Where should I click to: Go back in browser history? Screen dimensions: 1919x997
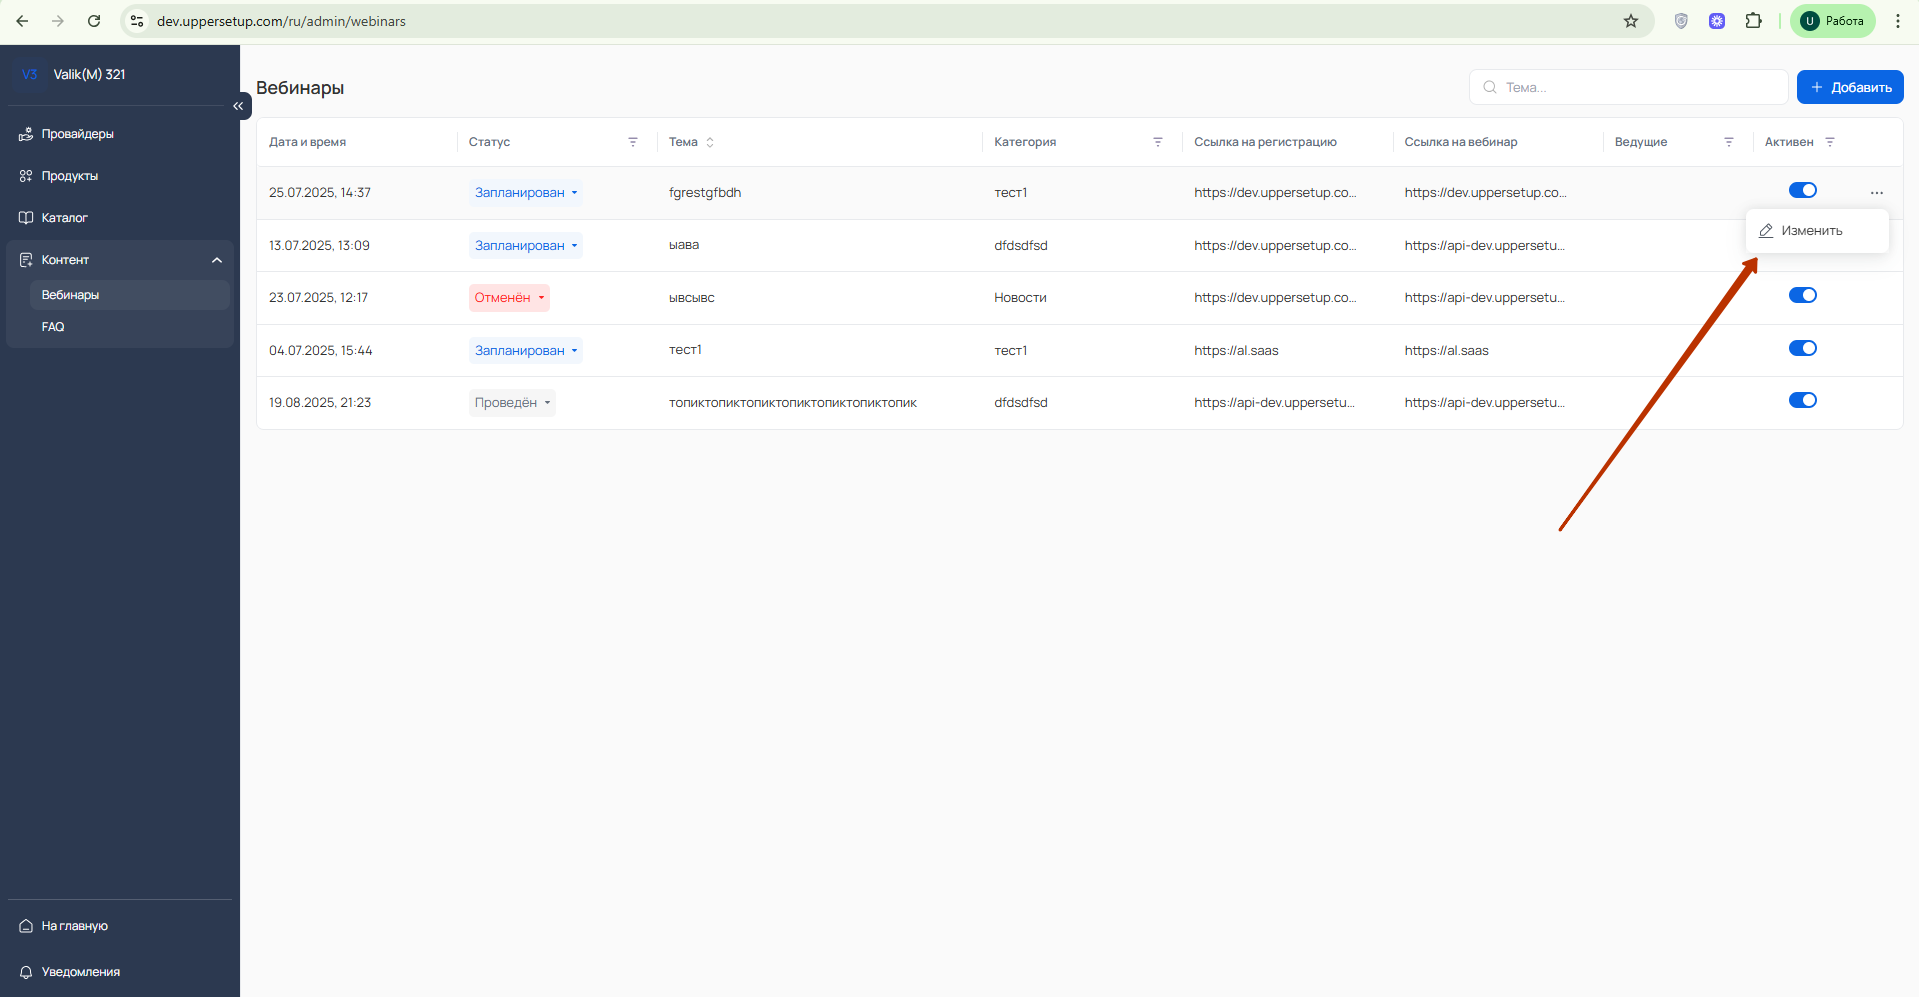click(22, 21)
